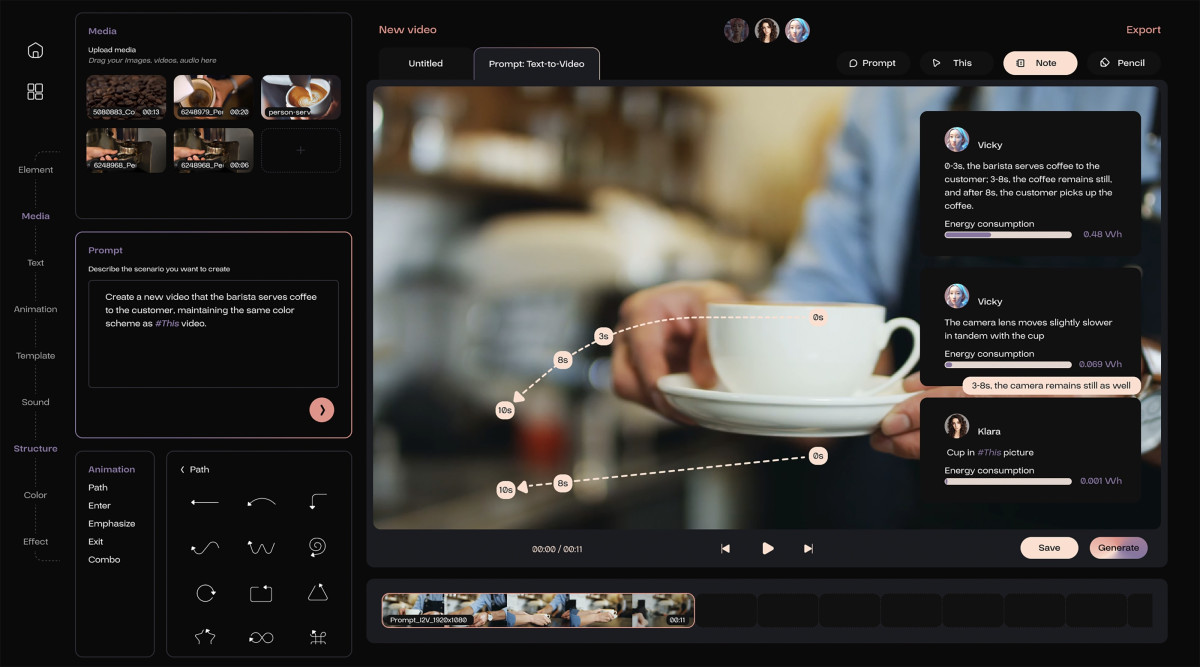Open the grid dashboard icon
The height and width of the screenshot is (667, 1200).
[35, 92]
